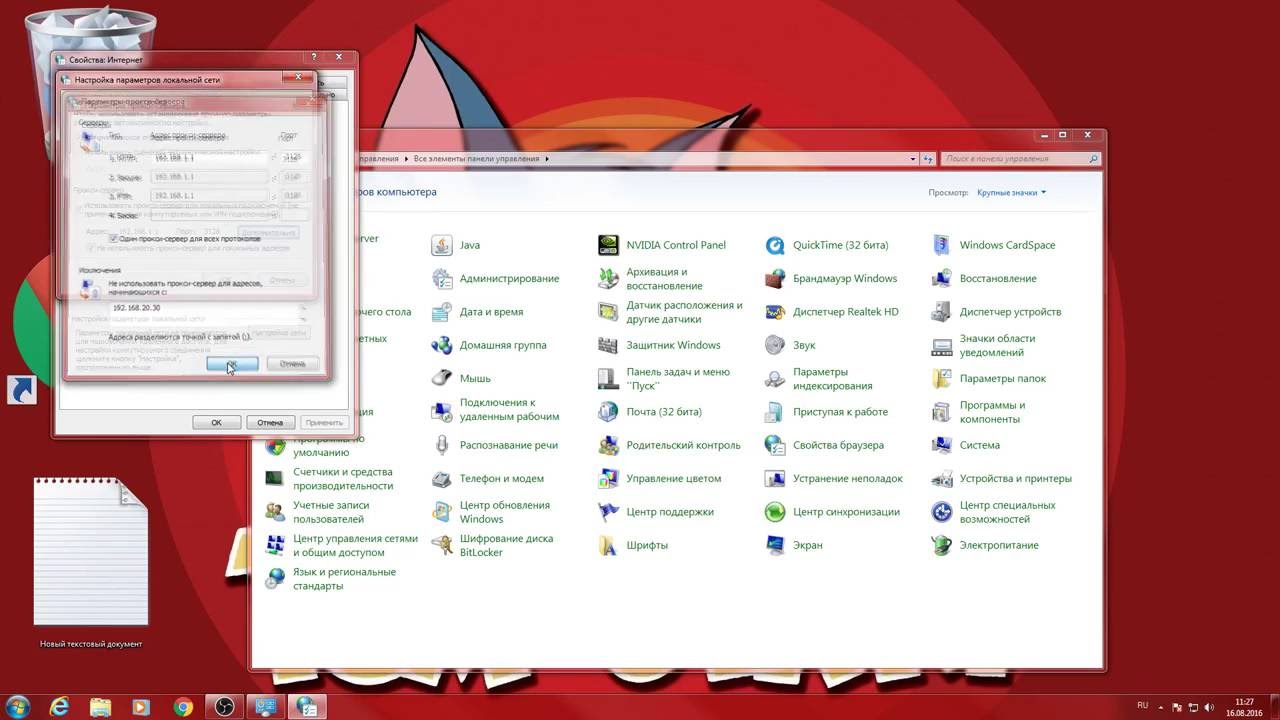This screenshot has height=720, width=1280.
Task: Open Устройства и принтеры item
Action: point(1002,478)
